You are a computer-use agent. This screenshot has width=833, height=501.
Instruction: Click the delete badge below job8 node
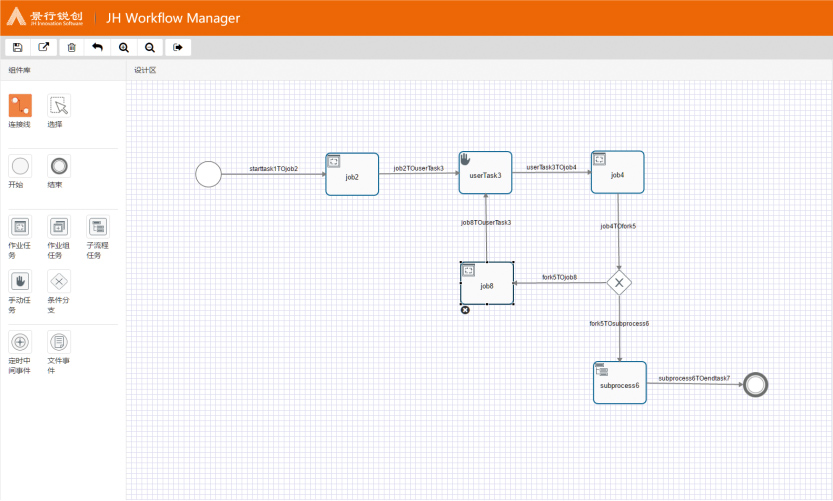[465, 310]
